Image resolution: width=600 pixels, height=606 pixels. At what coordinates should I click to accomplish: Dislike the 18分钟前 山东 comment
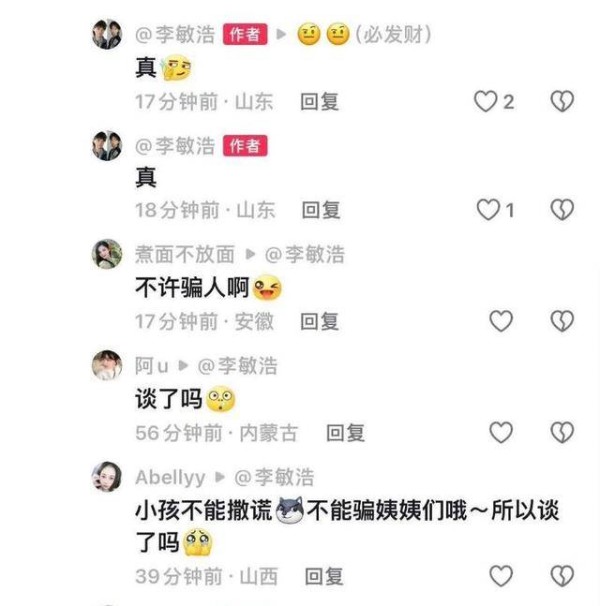[562, 210]
